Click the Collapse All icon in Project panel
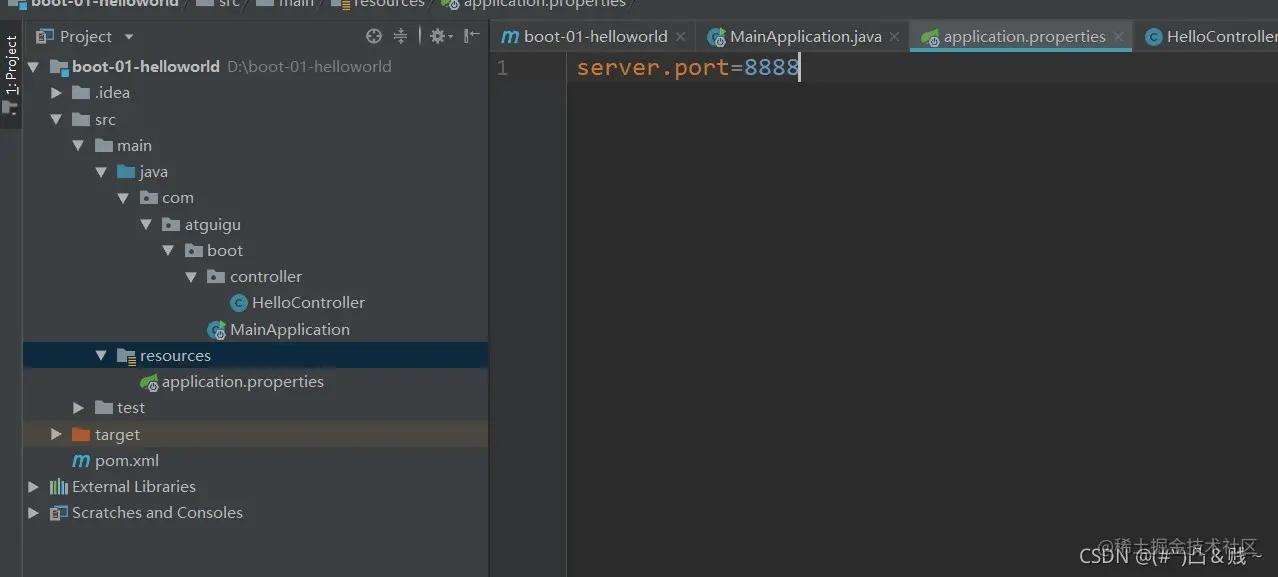Image resolution: width=1278 pixels, height=577 pixels. point(400,36)
